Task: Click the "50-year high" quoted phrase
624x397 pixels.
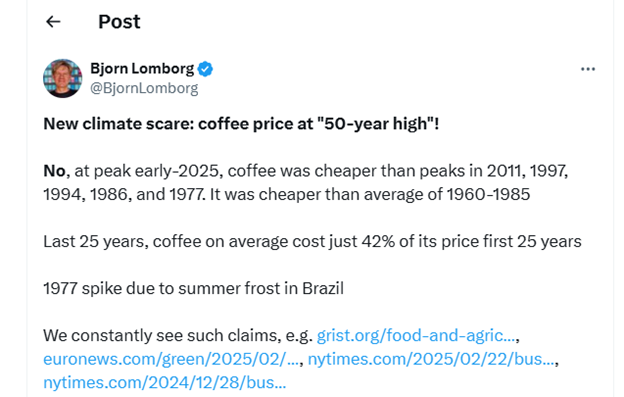Action: pos(376,124)
